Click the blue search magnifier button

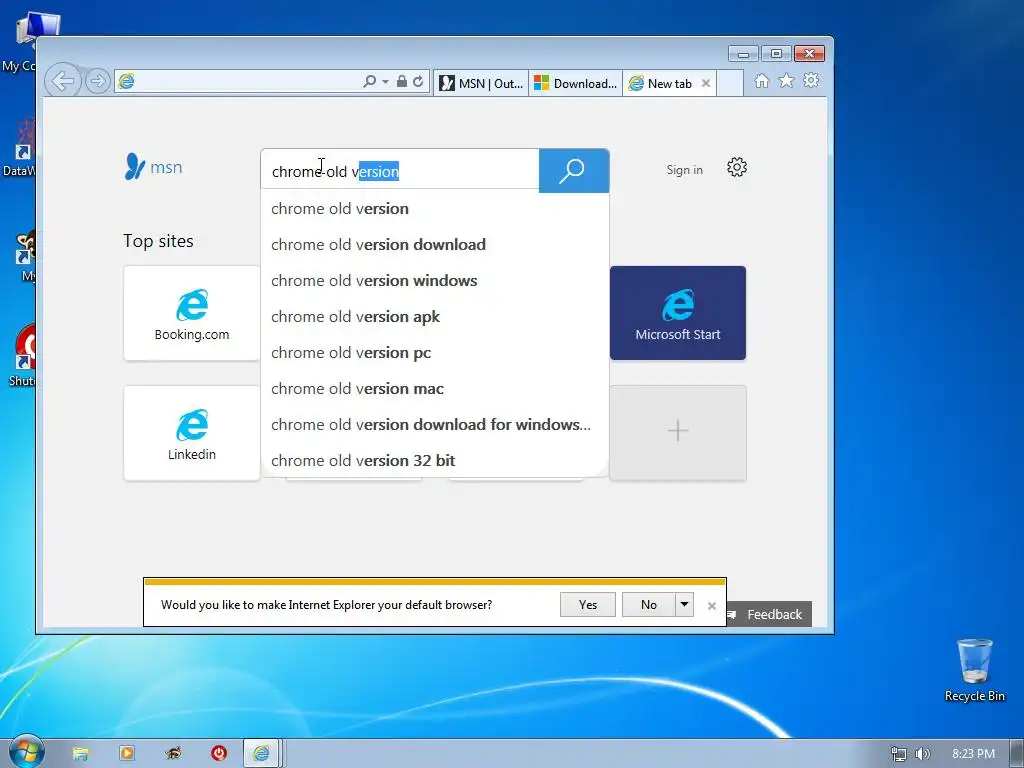[x=574, y=170]
